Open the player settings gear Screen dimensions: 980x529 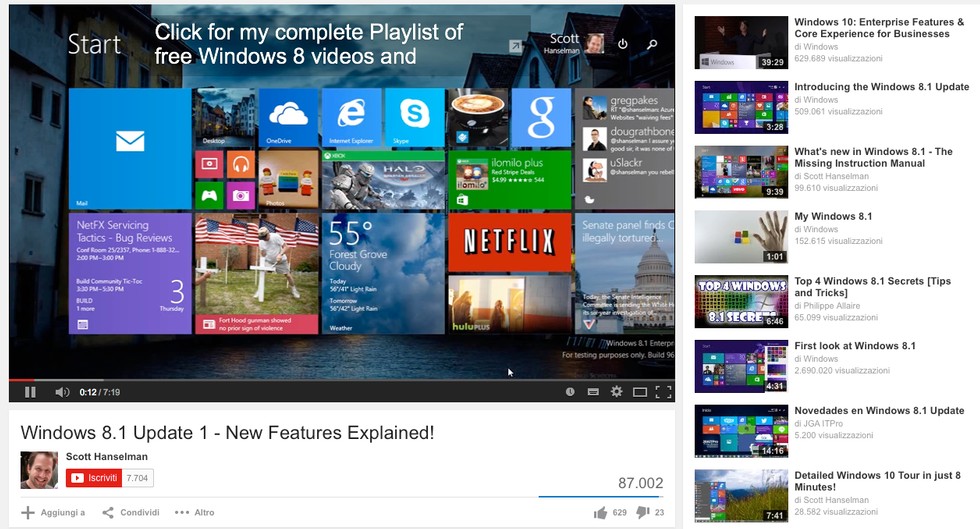pos(616,391)
